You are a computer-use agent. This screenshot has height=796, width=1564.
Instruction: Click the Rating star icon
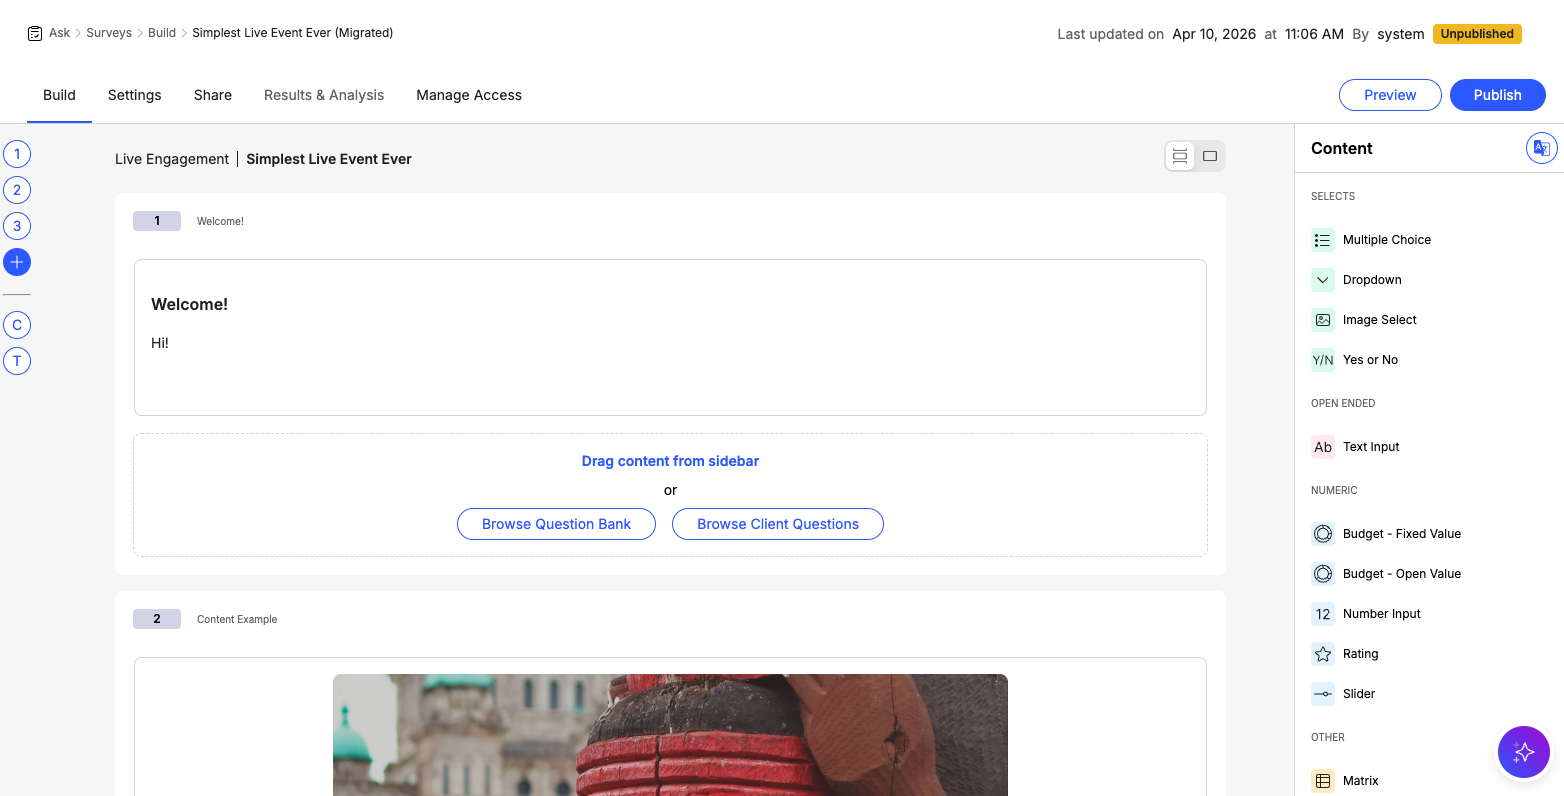1323,654
